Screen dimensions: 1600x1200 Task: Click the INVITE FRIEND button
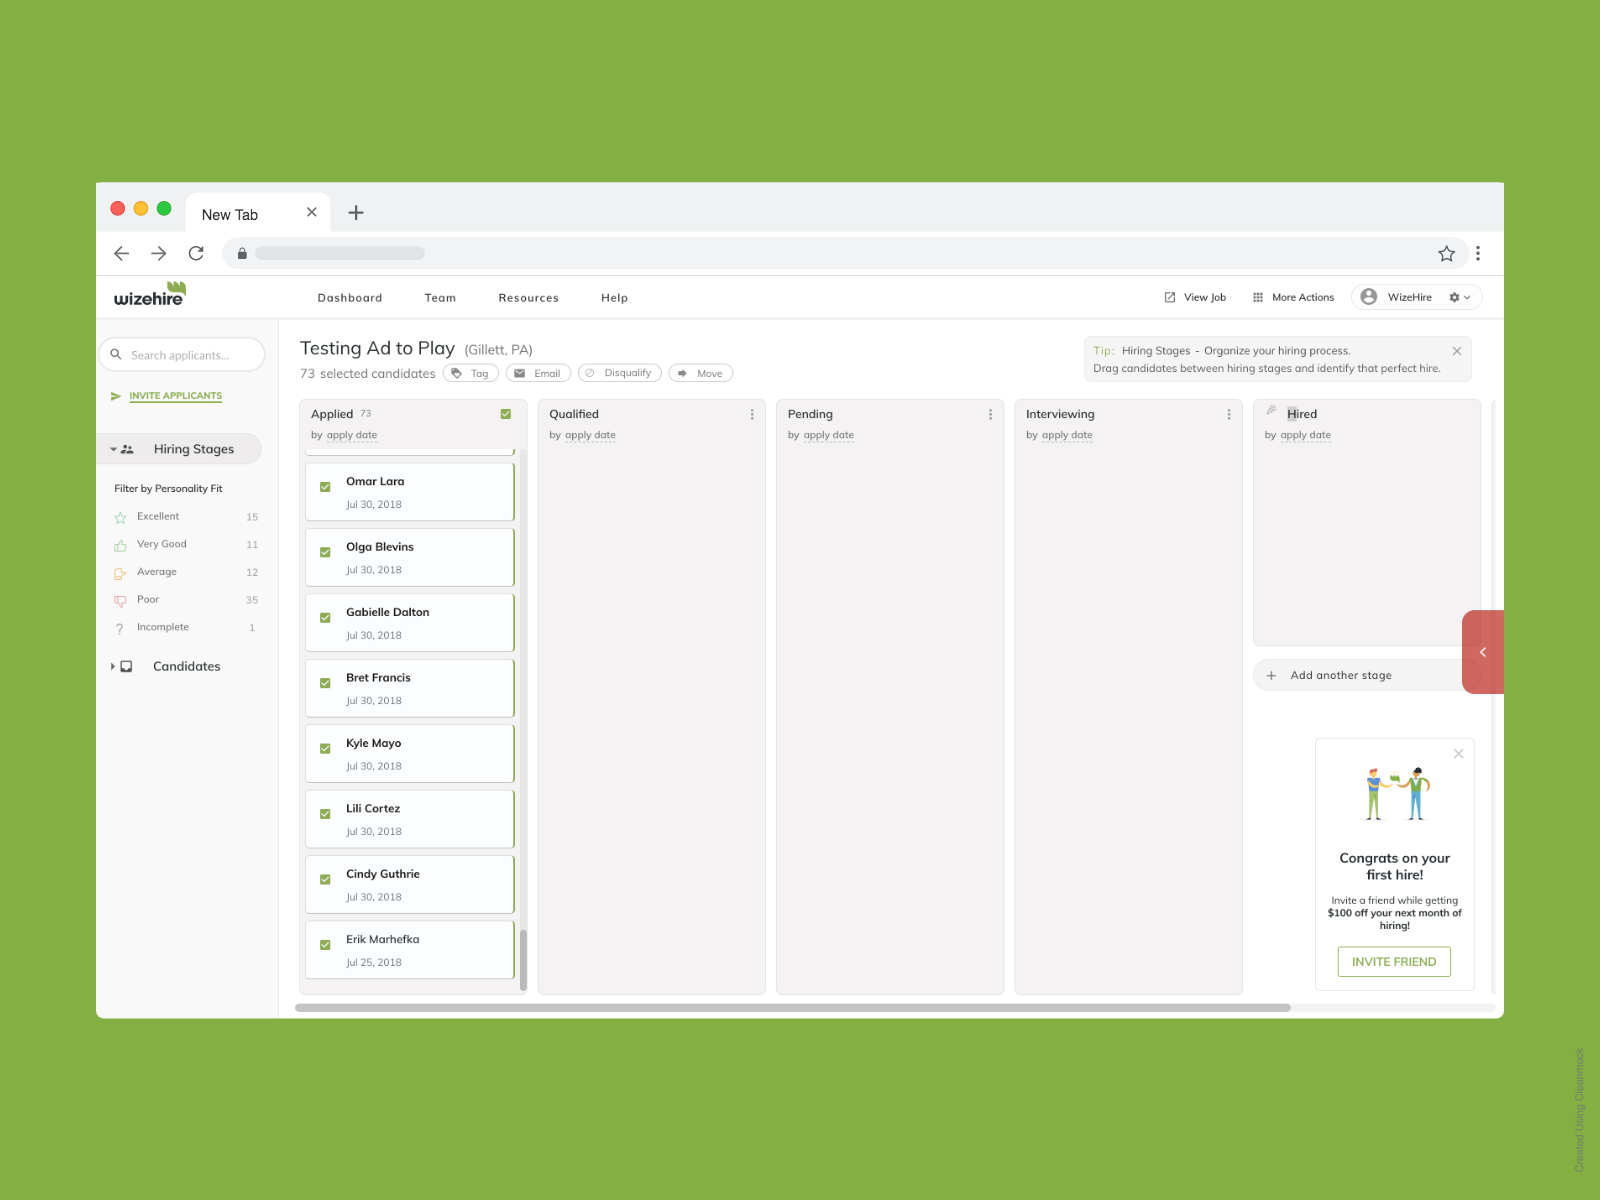click(x=1394, y=962)
